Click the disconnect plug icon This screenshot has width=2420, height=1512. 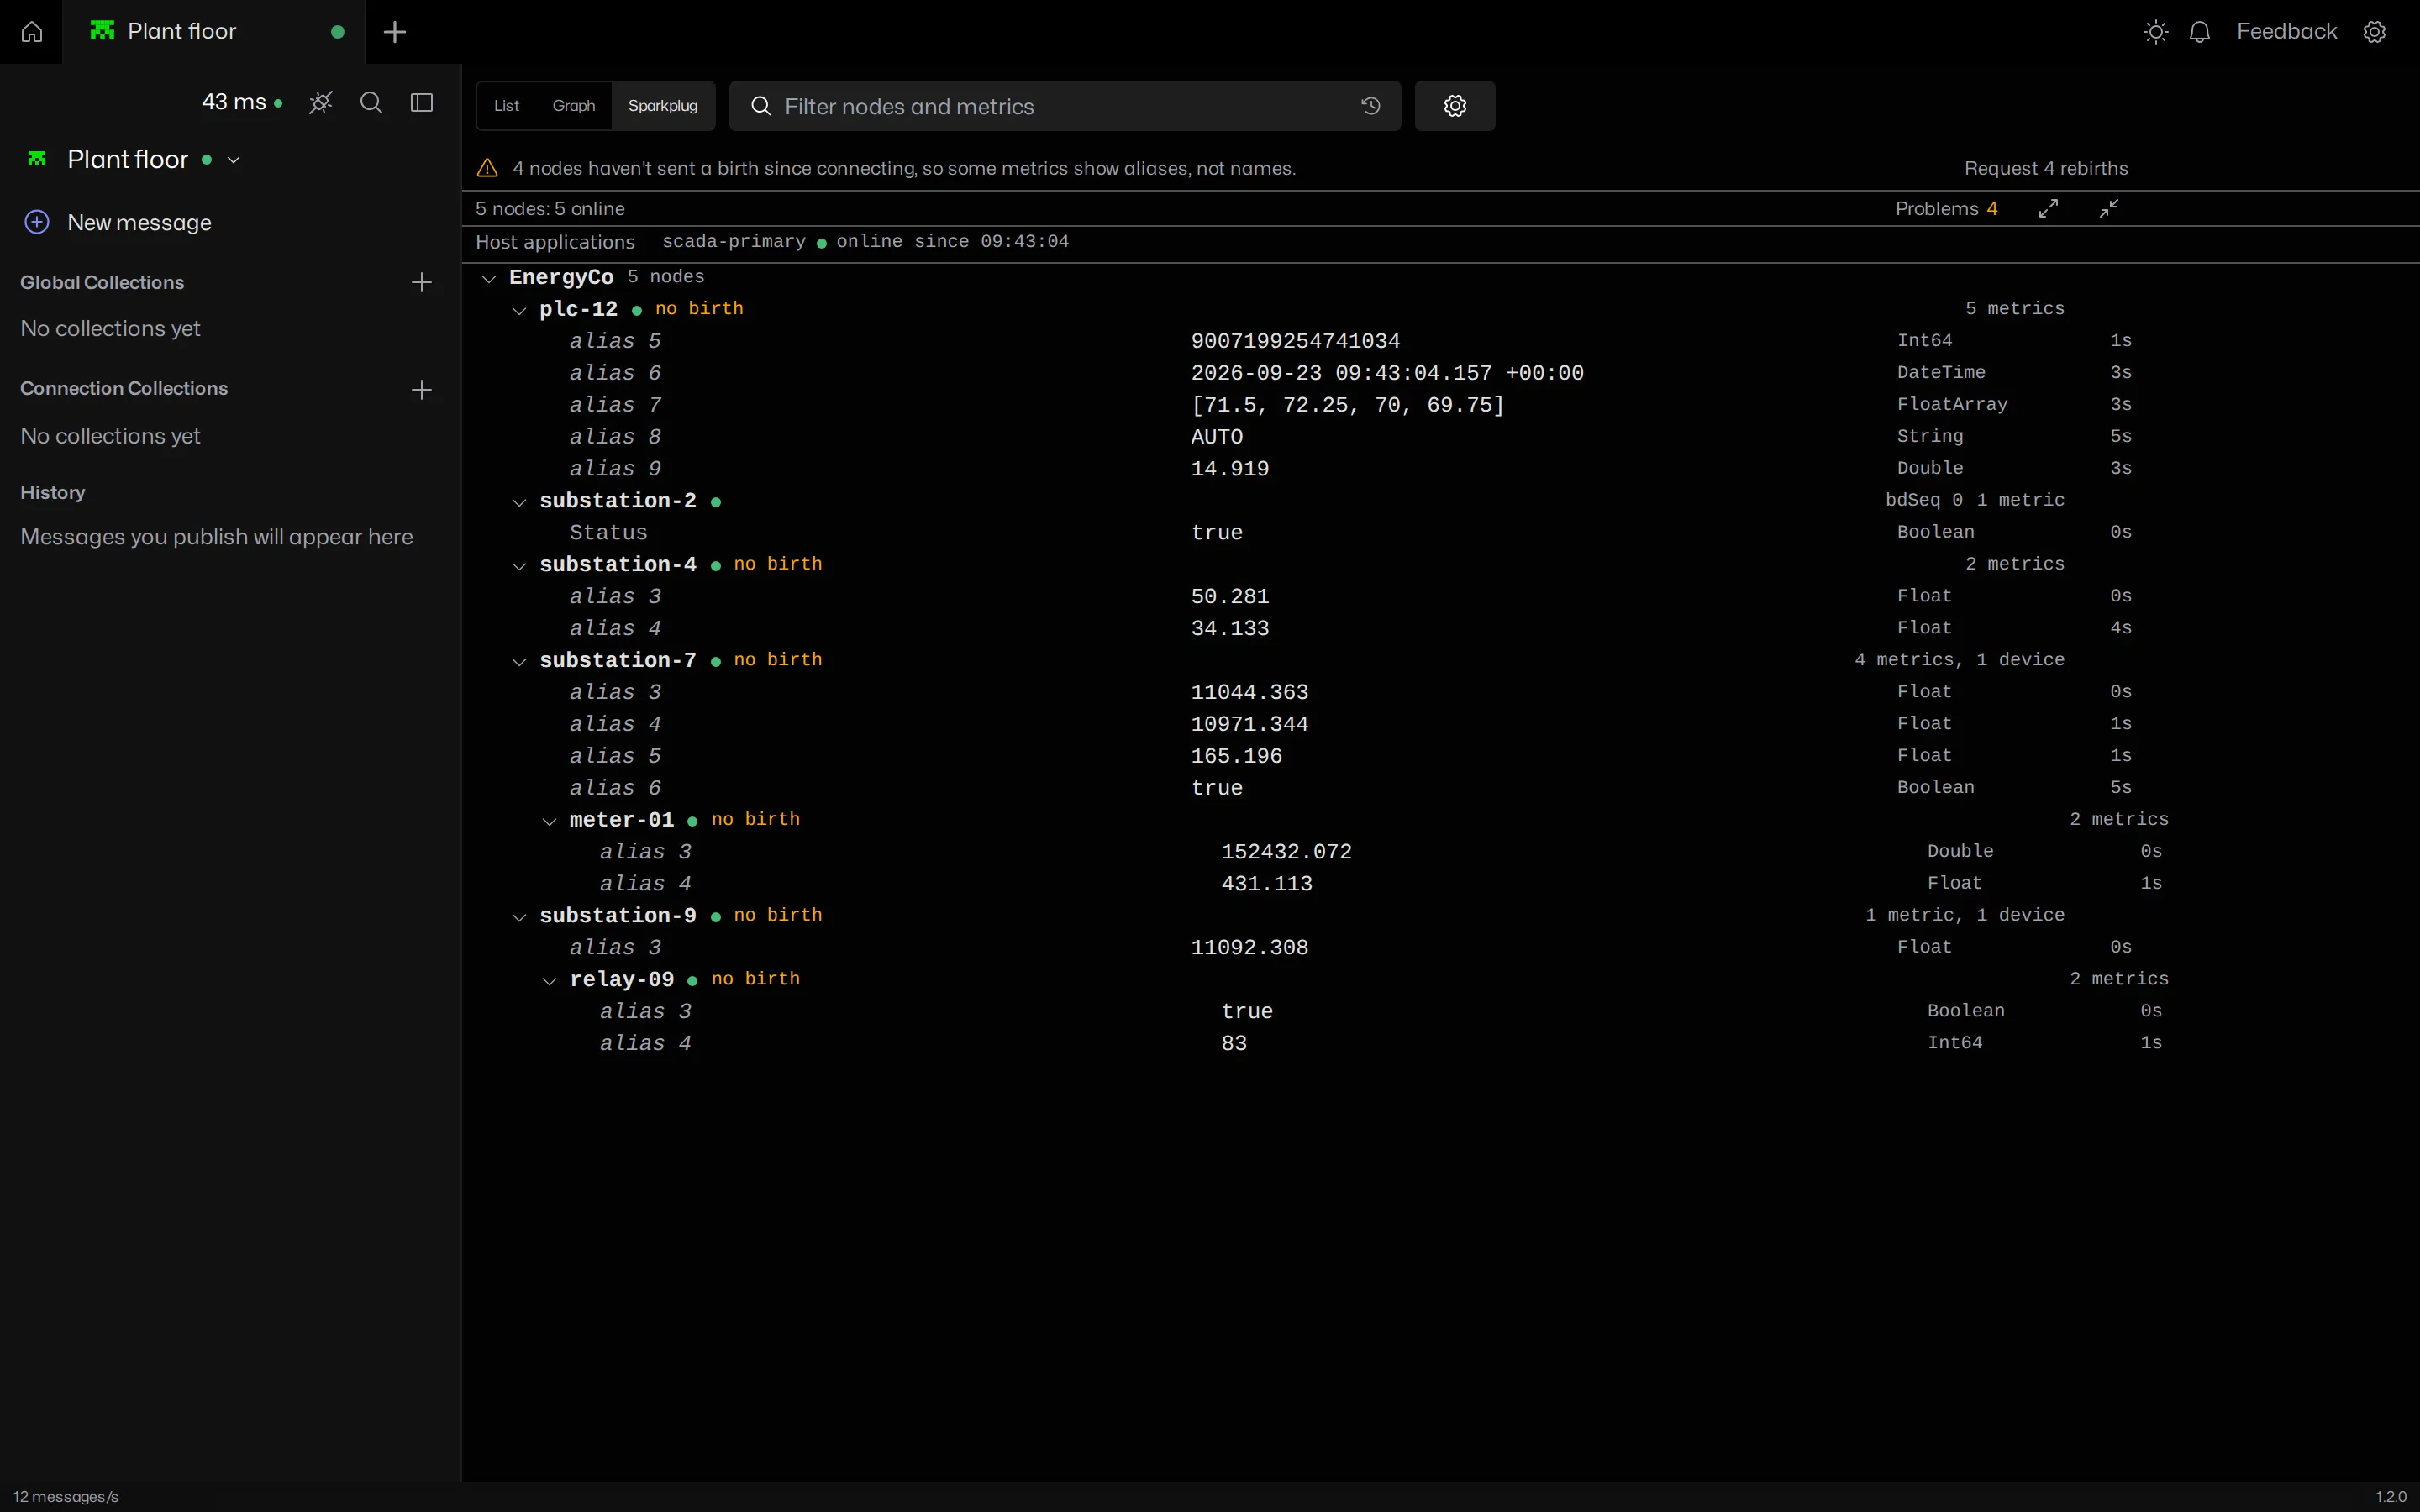pyautogui.click(x=321, y=102)
